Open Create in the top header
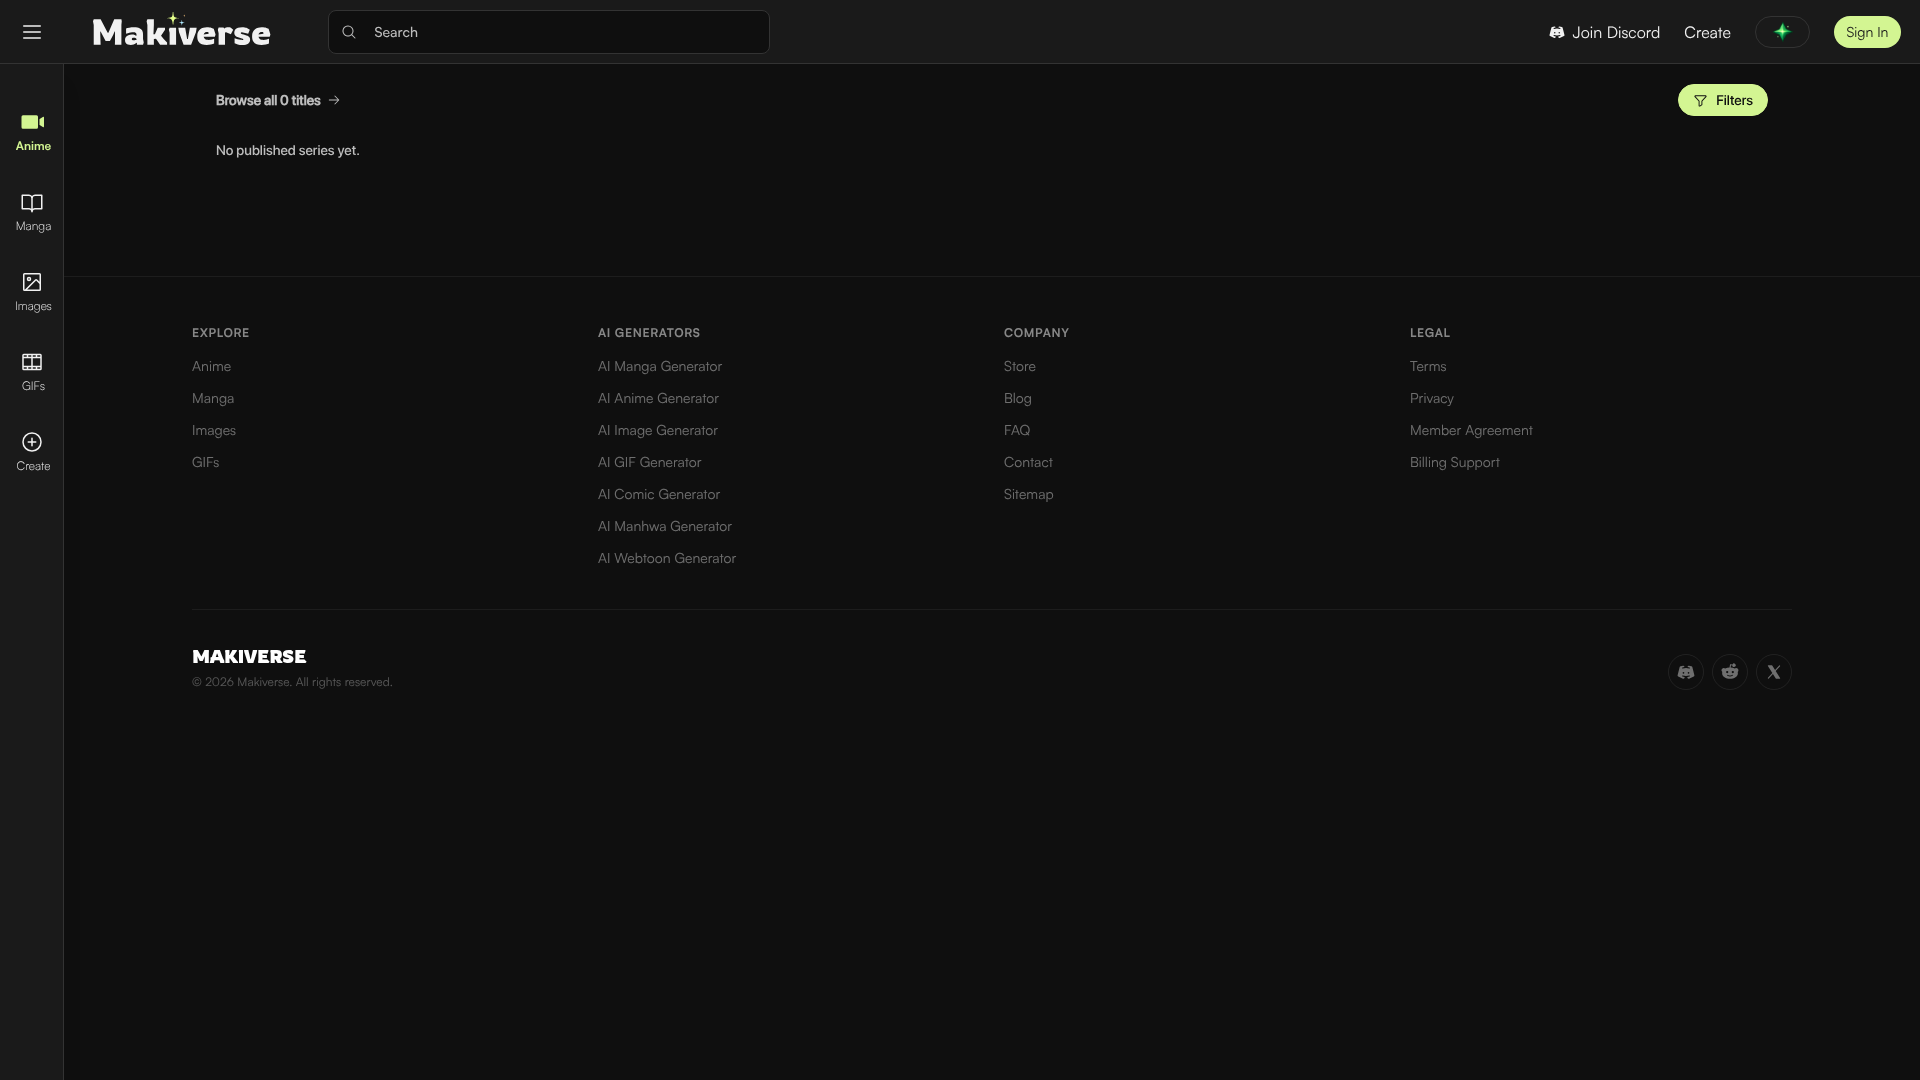The image size is (1920, 1080). (1707, 32)
